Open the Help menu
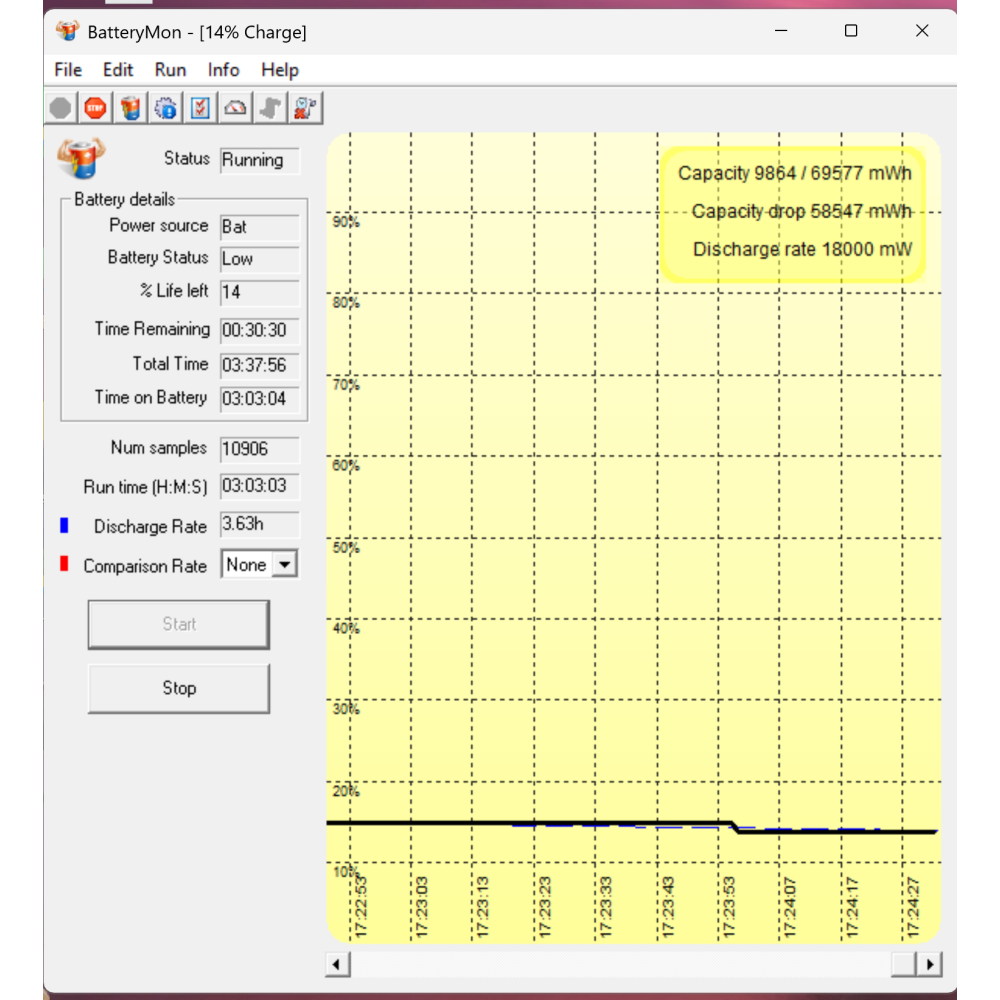This screenshot has width=1000, height=1000. (x=280, y=70)
